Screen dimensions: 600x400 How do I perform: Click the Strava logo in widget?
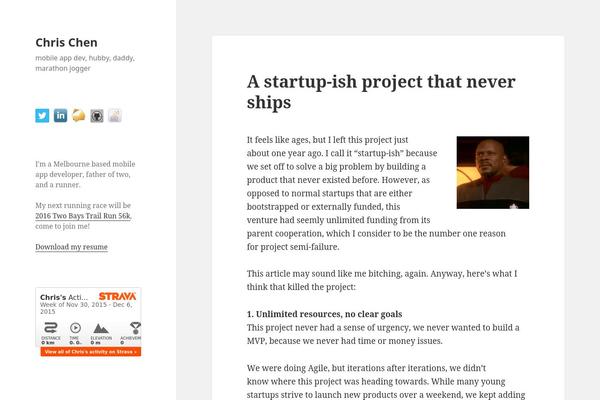[x=117, y=296]
